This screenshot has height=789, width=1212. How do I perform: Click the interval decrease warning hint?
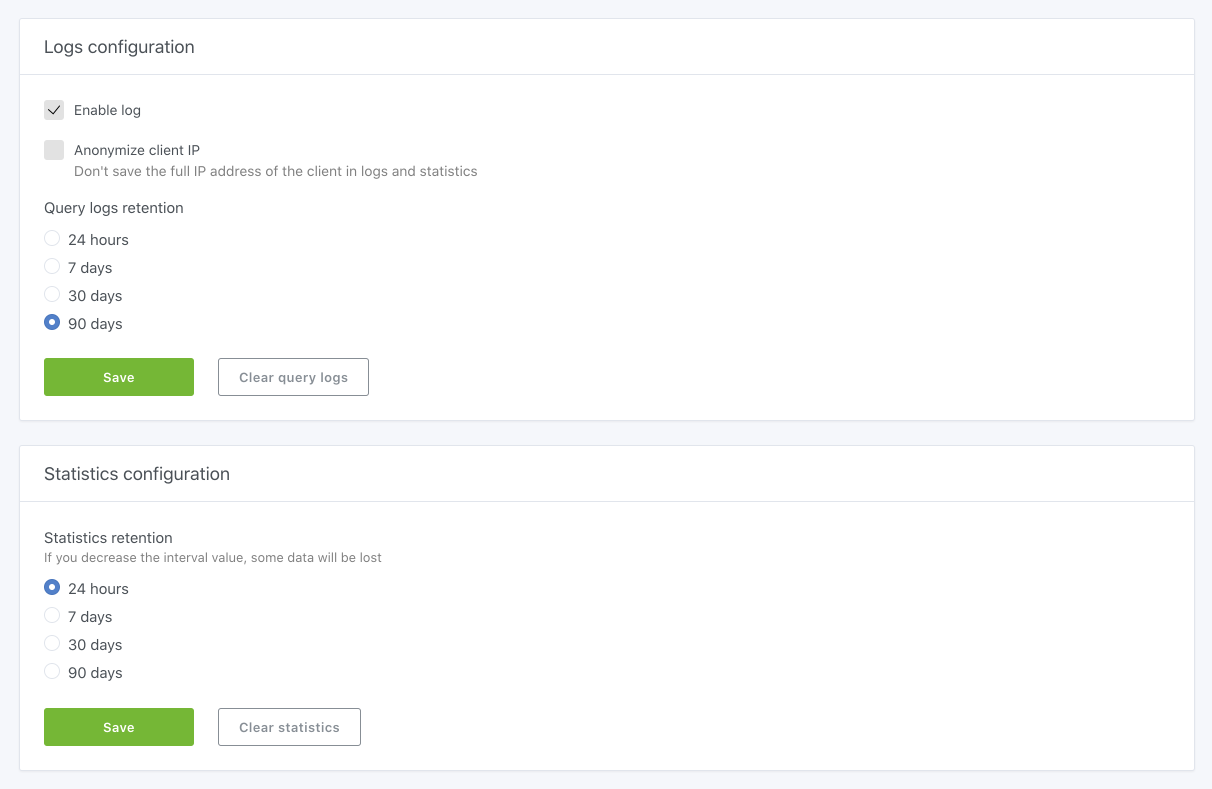coord(213,558)
